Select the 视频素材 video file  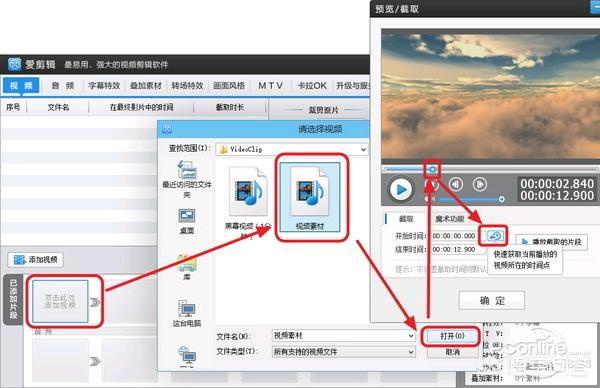click(310, 197)
